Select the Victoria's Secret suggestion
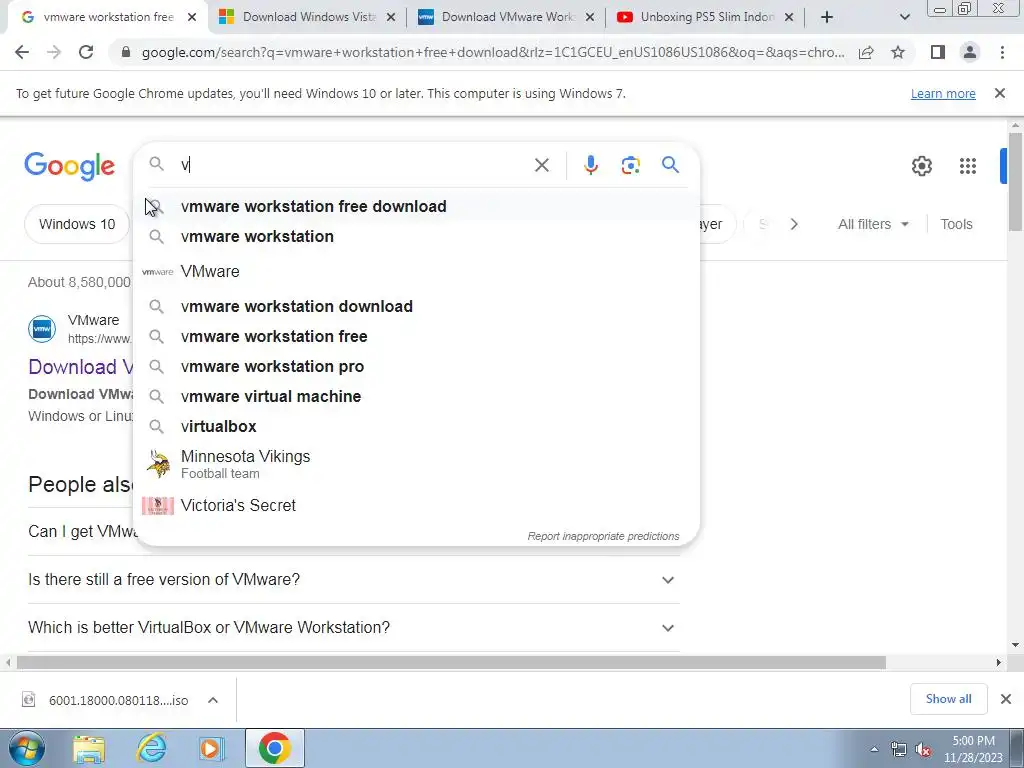This screenshot has width=1024, height=768. point(417,505)
